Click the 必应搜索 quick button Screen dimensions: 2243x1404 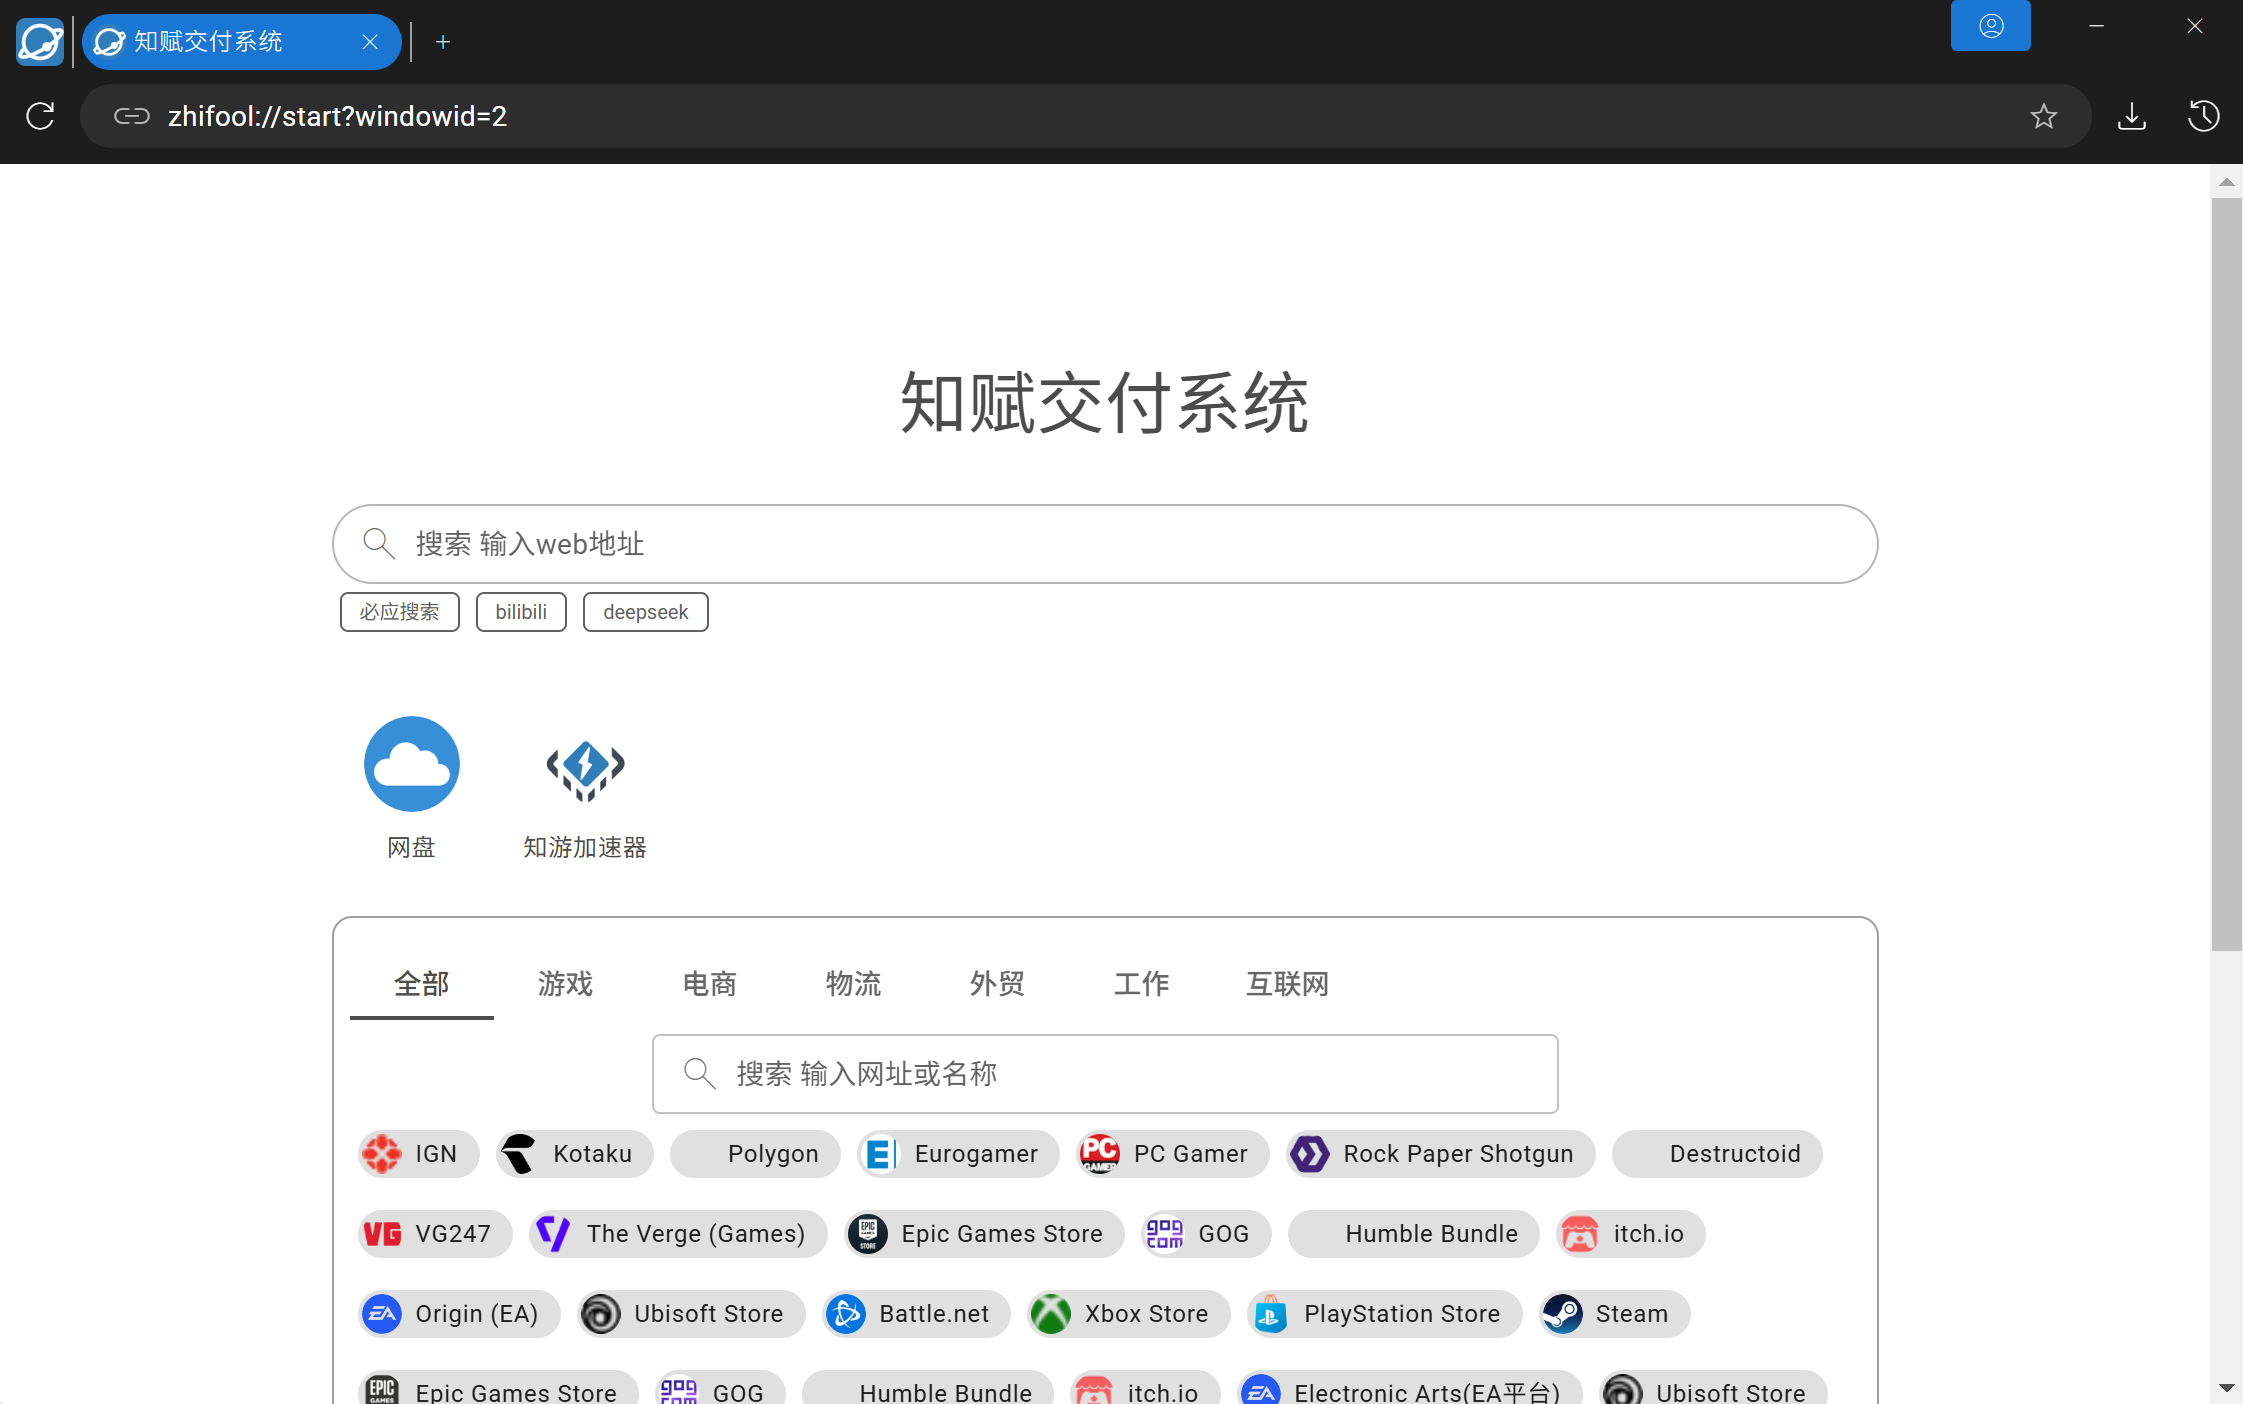[399, 612]
